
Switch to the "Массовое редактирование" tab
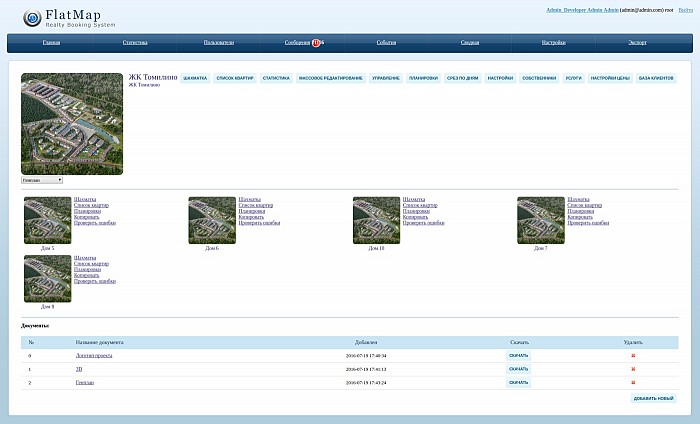pos(331,77)
